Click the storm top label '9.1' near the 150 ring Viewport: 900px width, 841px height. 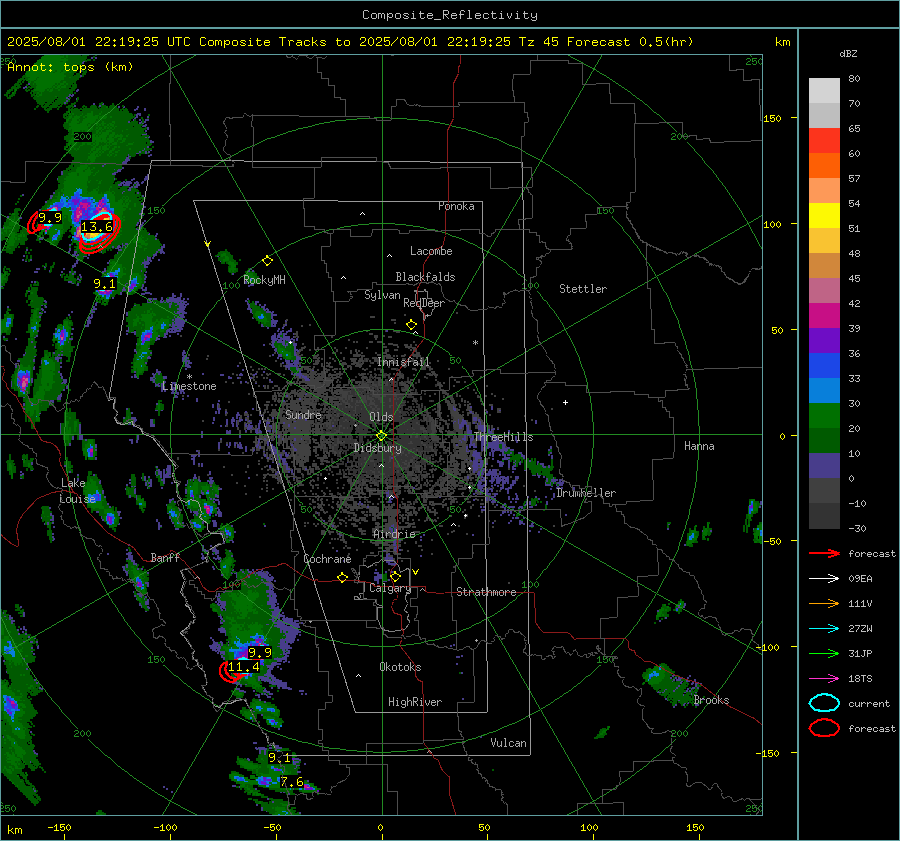coord(104,284)
